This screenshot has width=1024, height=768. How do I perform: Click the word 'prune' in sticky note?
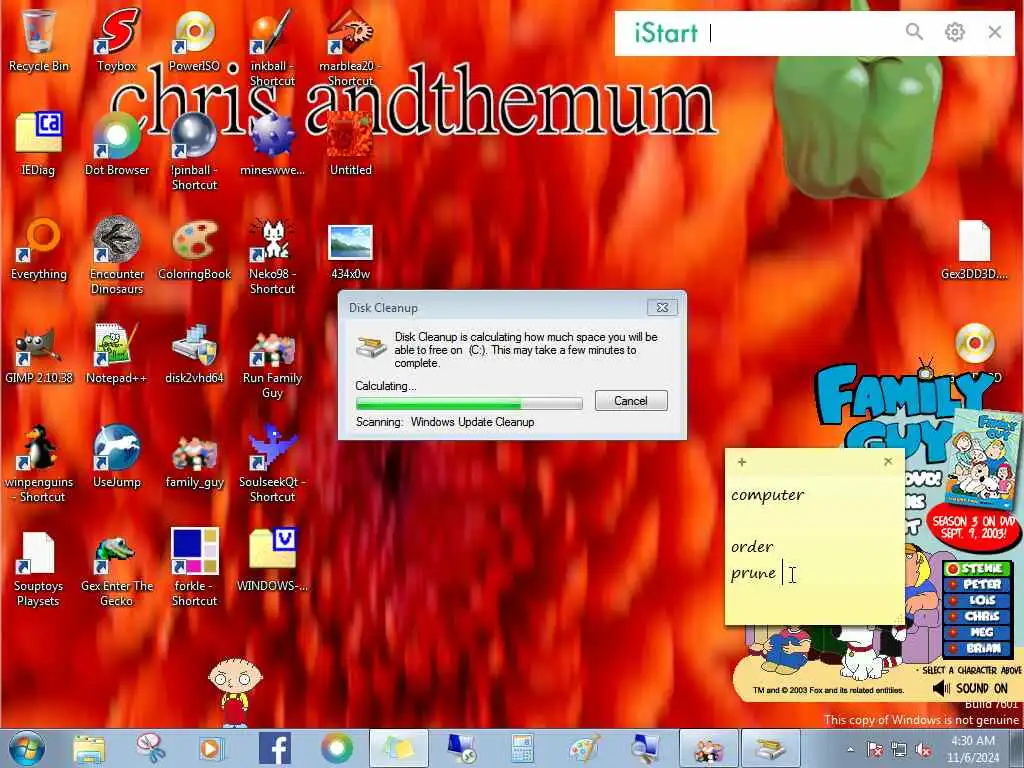(x=753, y=573)
